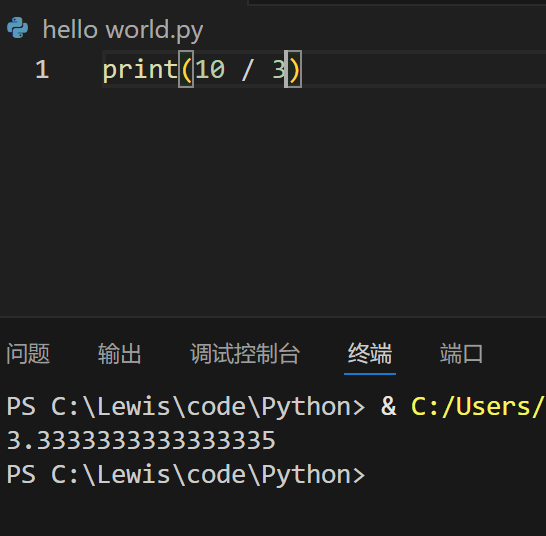Click the number 3 in code
546x536 pixels.
click(279, 70)
